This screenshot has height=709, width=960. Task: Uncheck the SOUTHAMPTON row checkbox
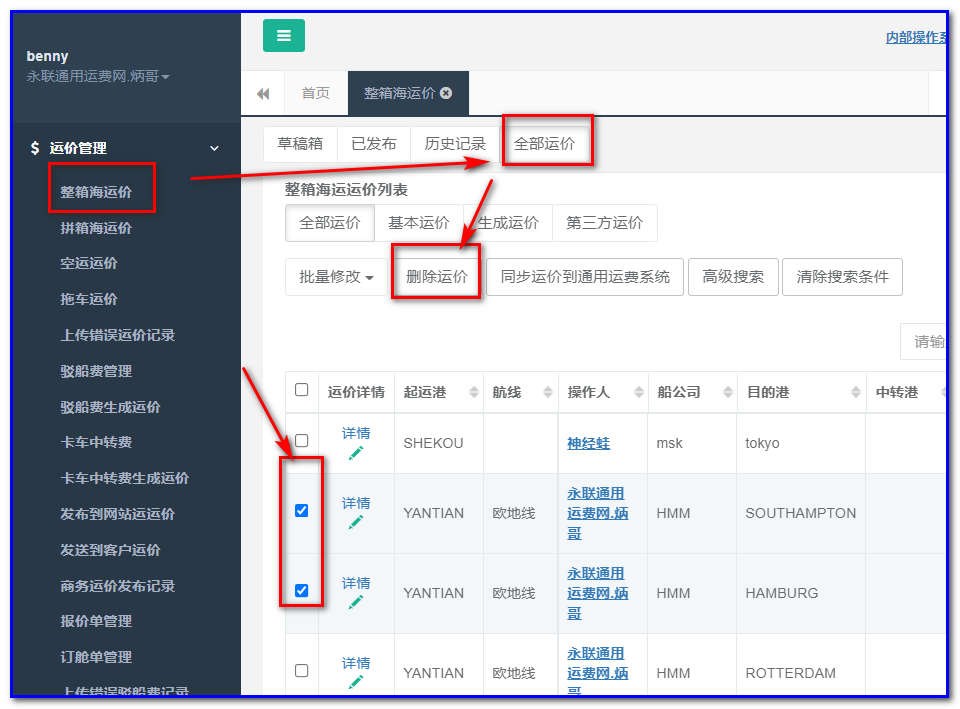tap(301, 513)
